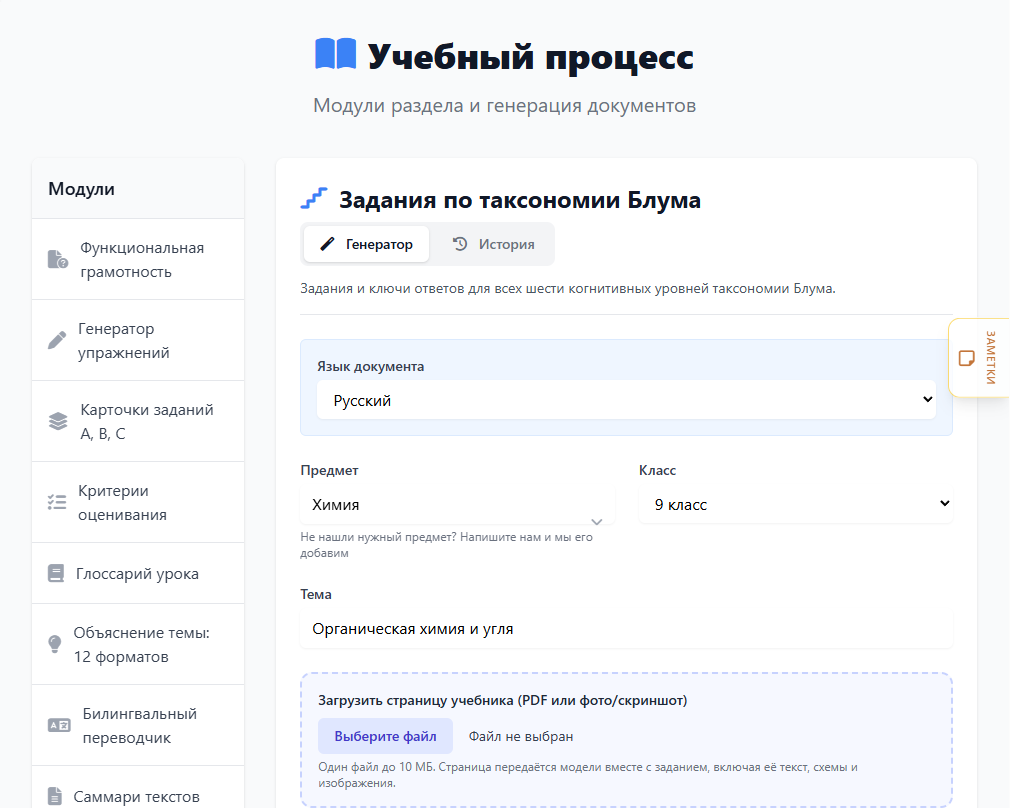The image size is (1010, 808).
Task: Click the Язык документа label
Action: [370, 366]
